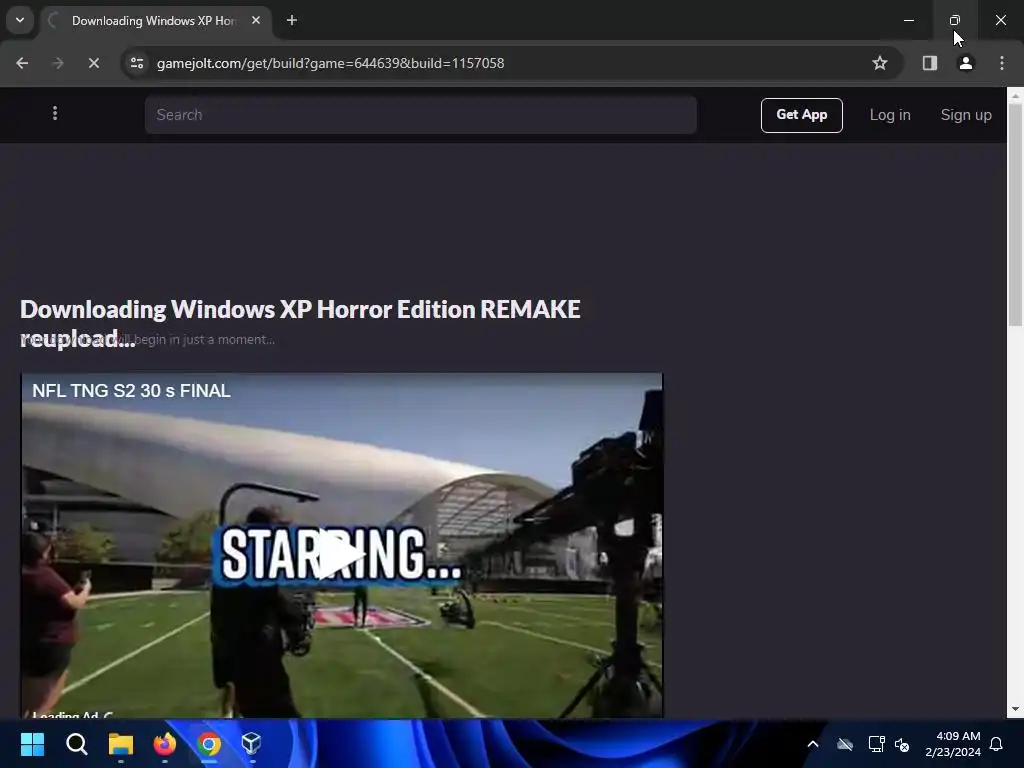Go back to the previous page
The height and width of the screenshot is (768, 1024).
tap(22, 63)
